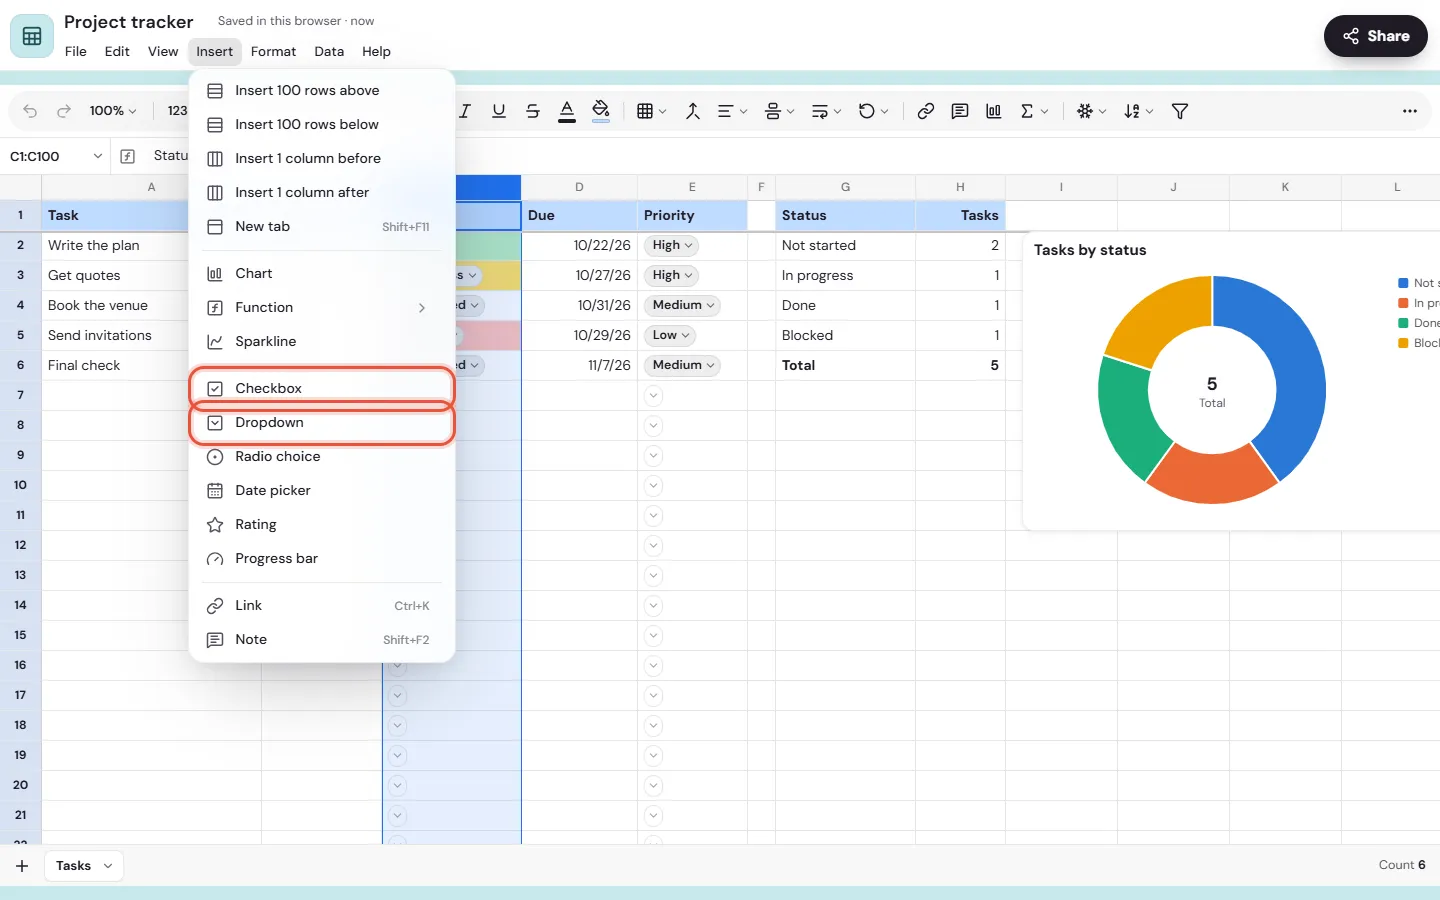Open vertical alignment dropdown
The height and width of the screenshot is (900, 1440).
tap(779, 111)
